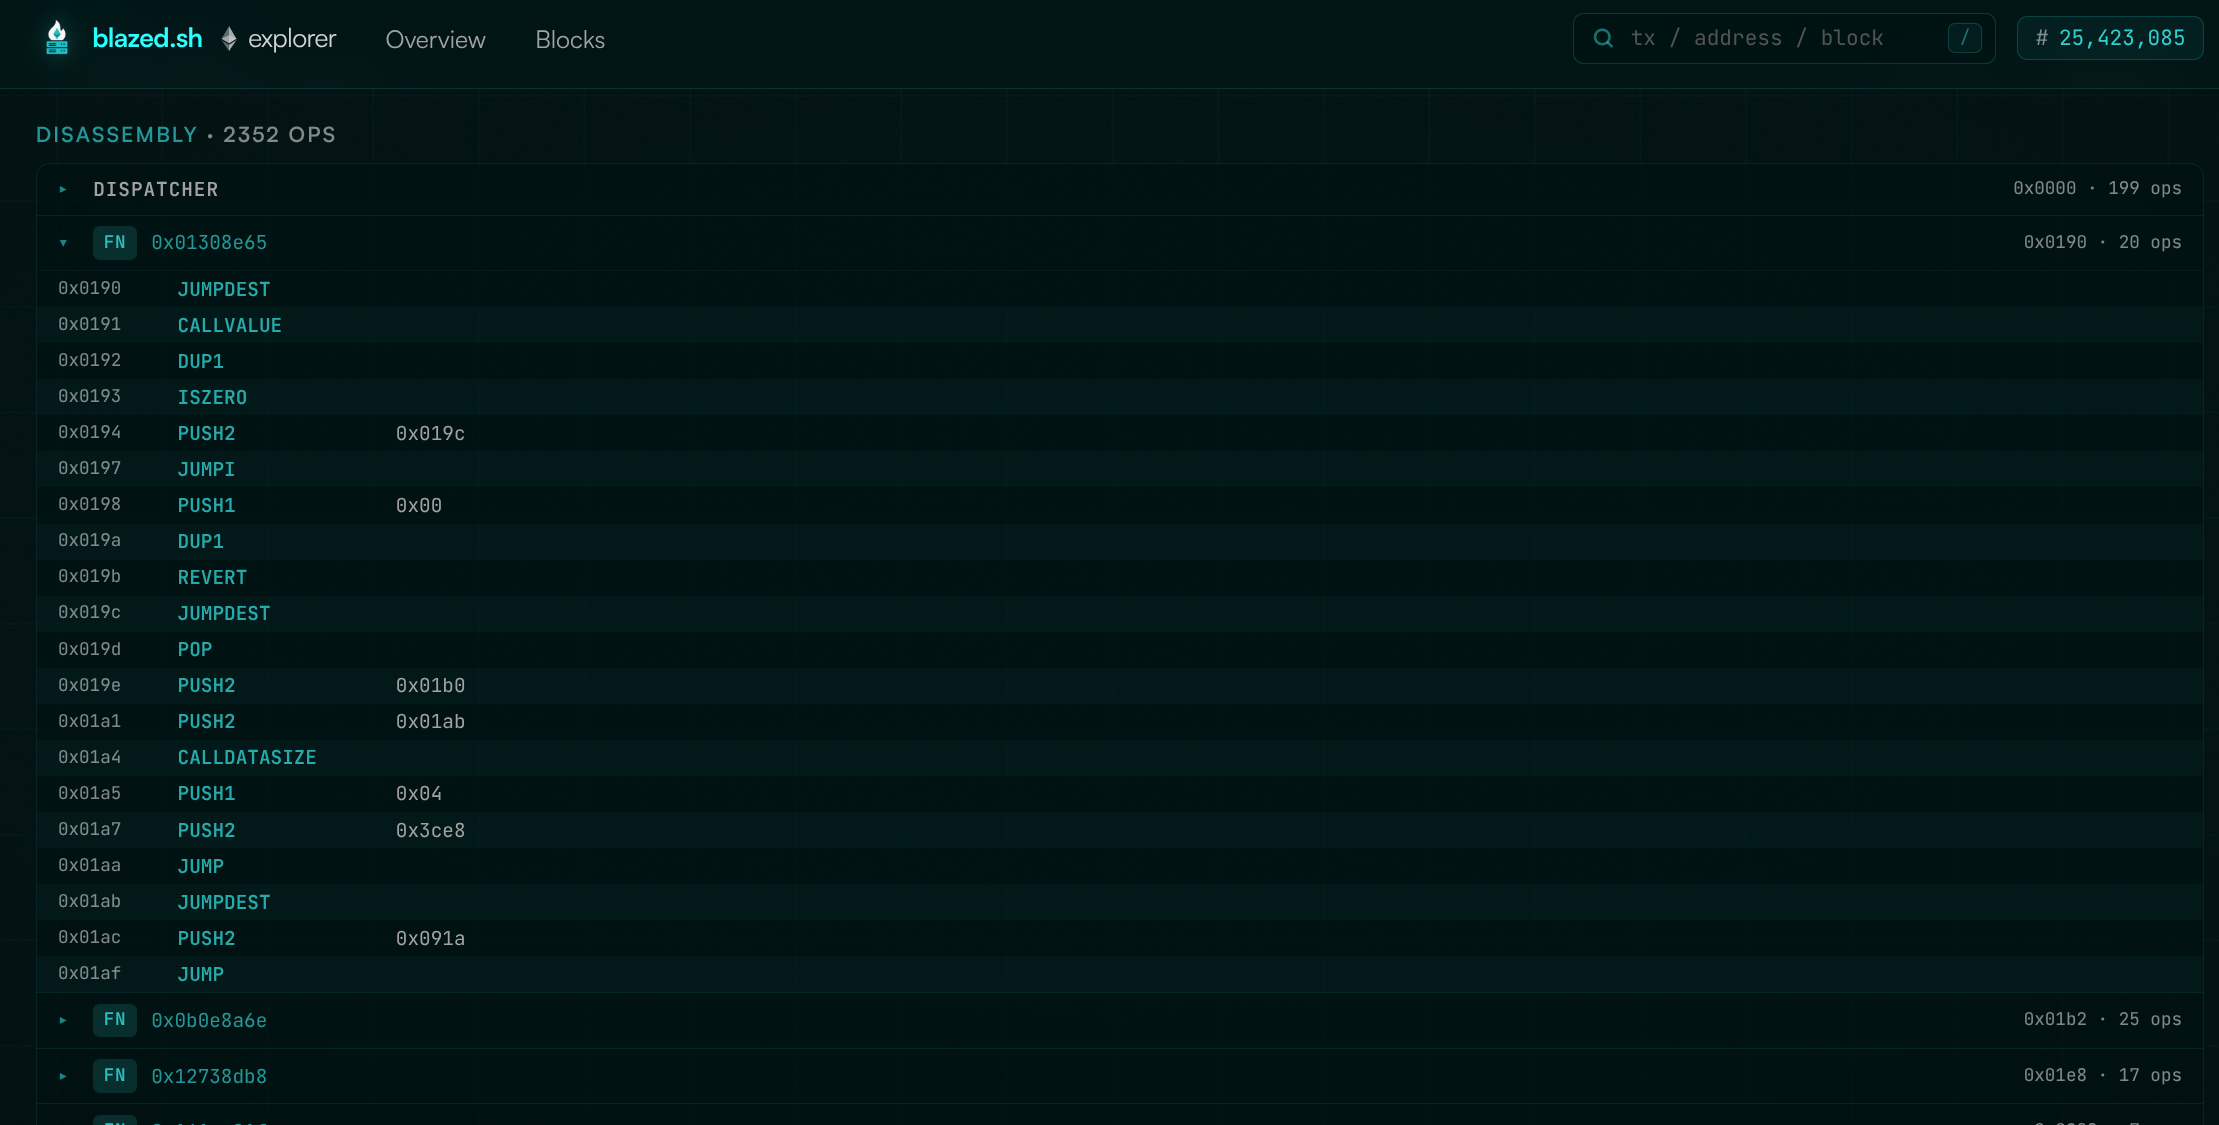Screen dimensions: 2219x1125
Task: Click the '0x0000 · 199 ops' dispatcher summary
Action: tap(2097, 188)
